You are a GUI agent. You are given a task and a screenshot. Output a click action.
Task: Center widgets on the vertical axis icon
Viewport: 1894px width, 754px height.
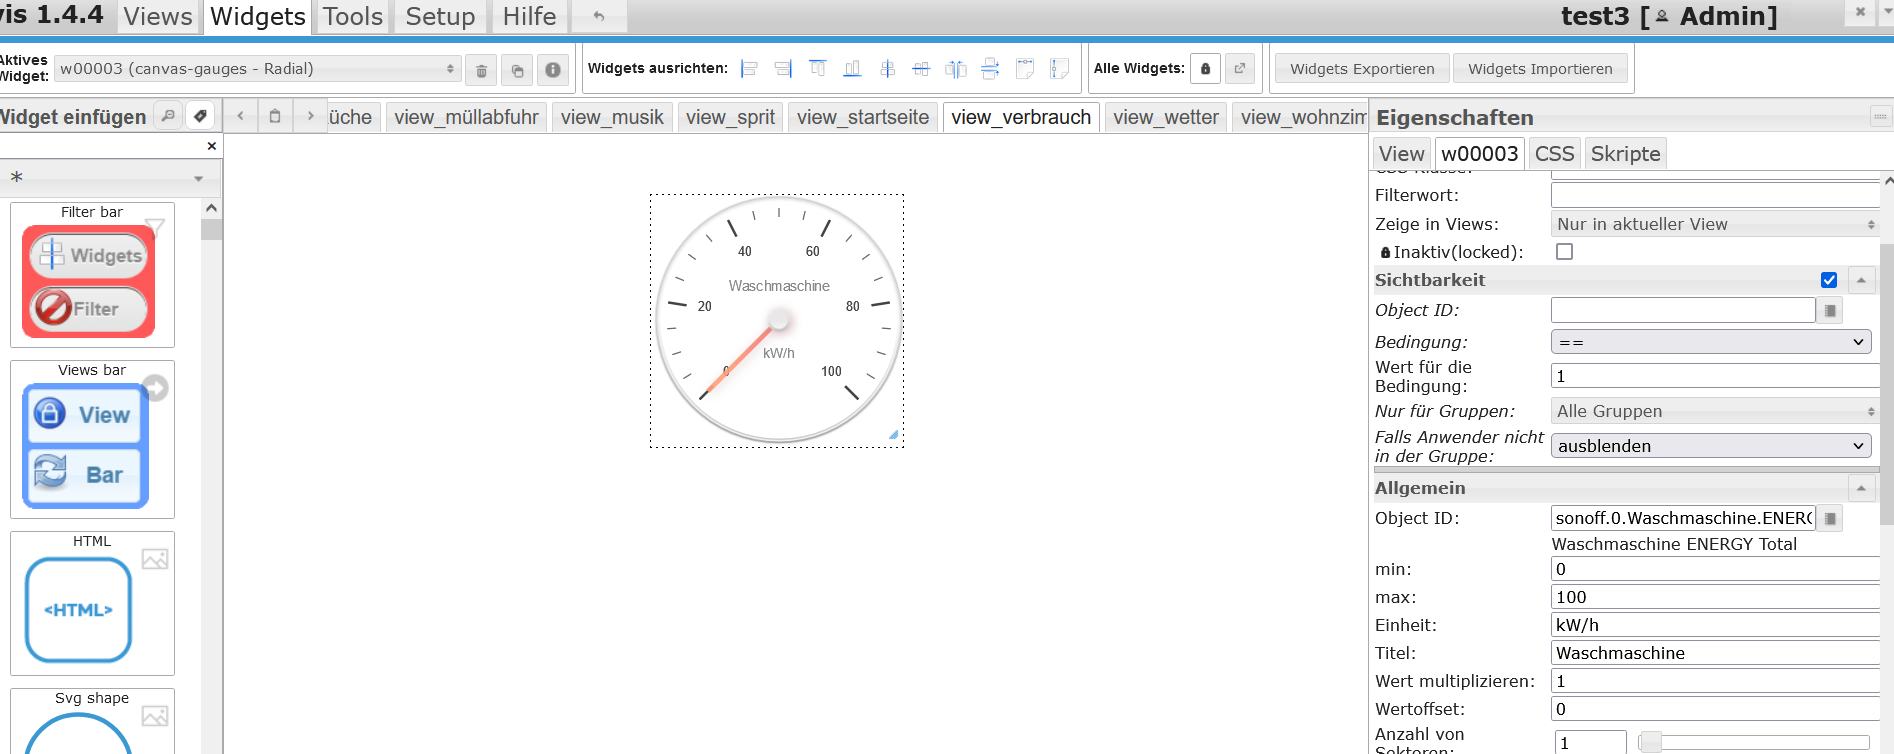[887, 69]
